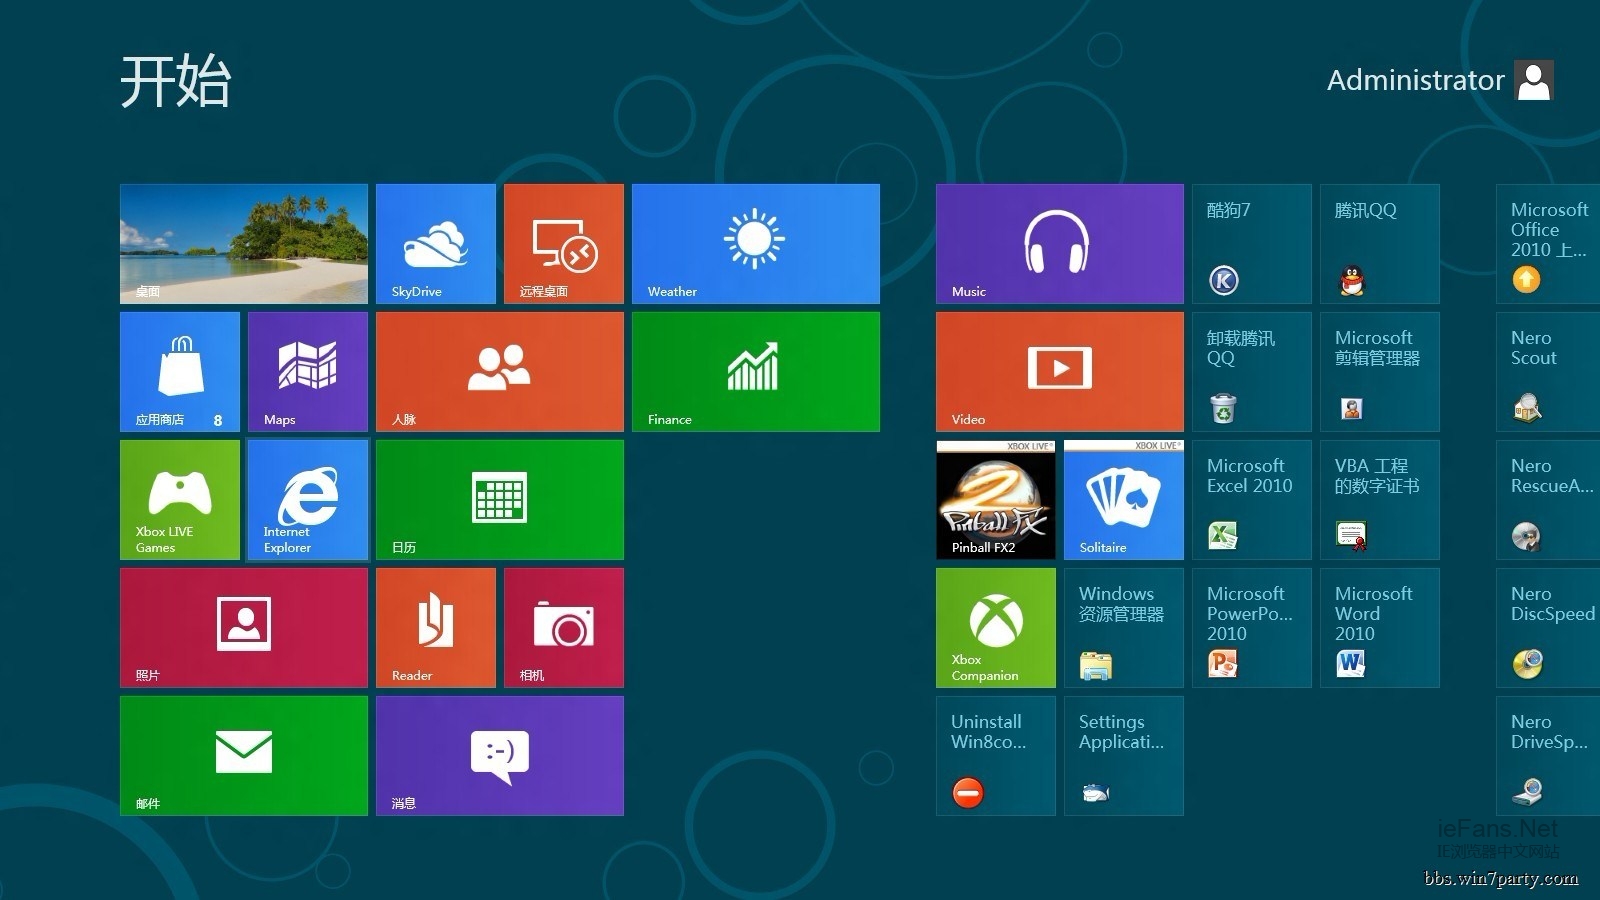Screen dimensions: 1600x900
Task: Open the Pinball FX2 game tile
Action: (x=995, y=500)
